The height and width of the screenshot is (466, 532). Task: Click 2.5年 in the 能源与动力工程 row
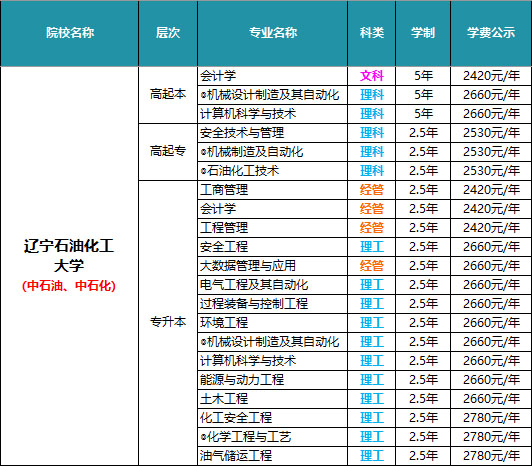click(x=423, y=380)
